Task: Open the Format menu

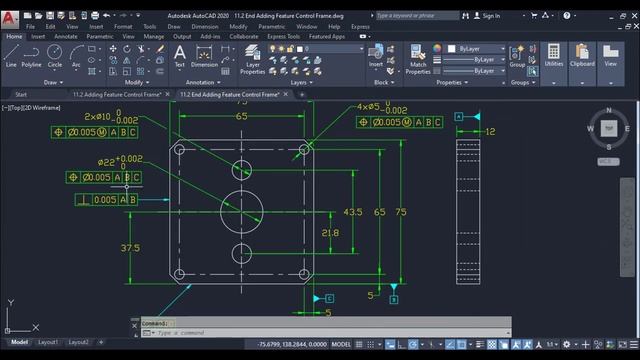Action: click(123, 27)
